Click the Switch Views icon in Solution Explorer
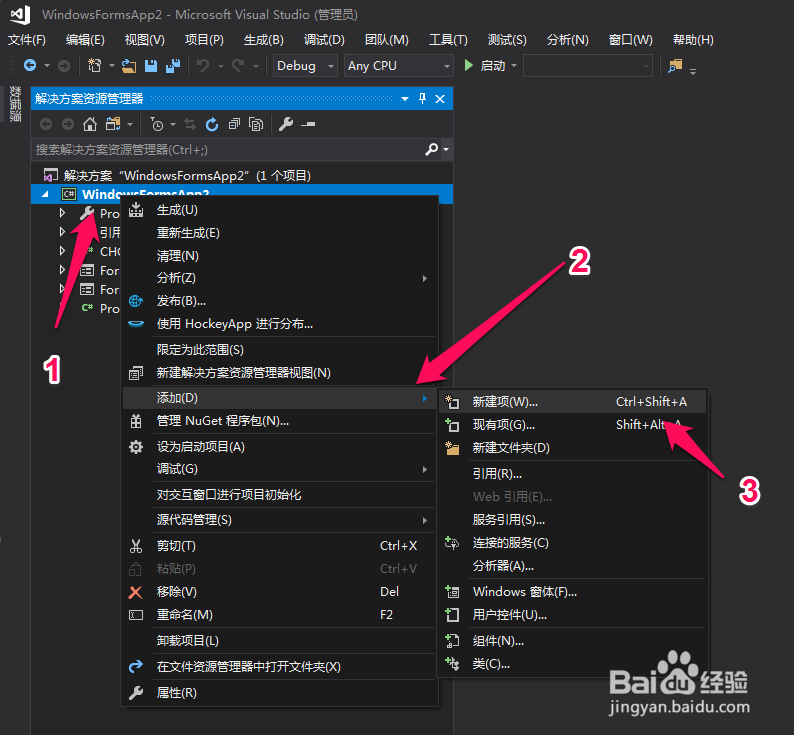 tap(113, 124)
